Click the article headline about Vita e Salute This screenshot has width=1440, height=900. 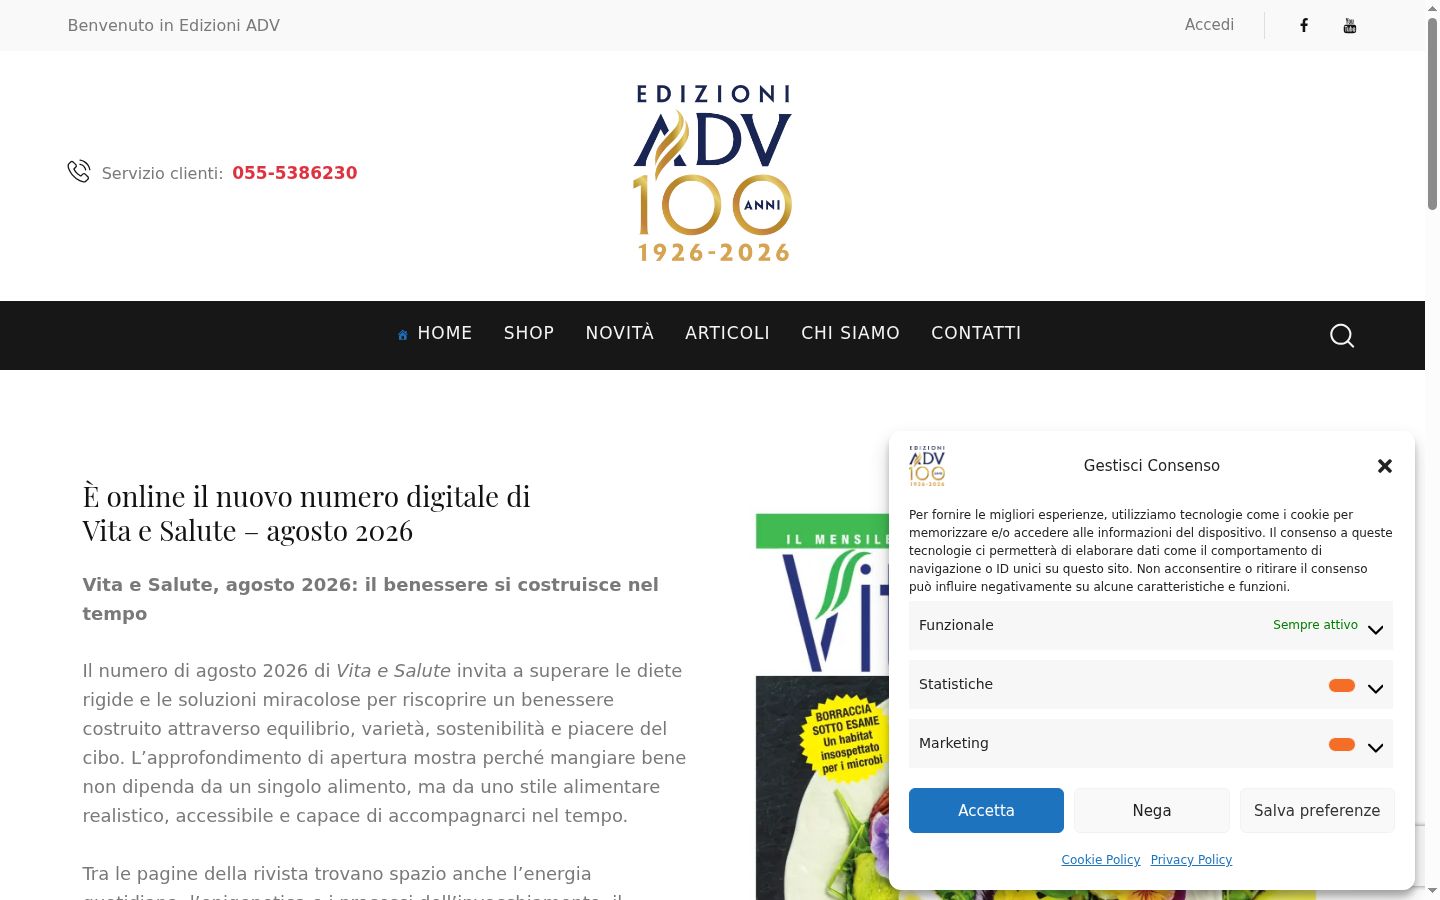click(x=306, y=513)
